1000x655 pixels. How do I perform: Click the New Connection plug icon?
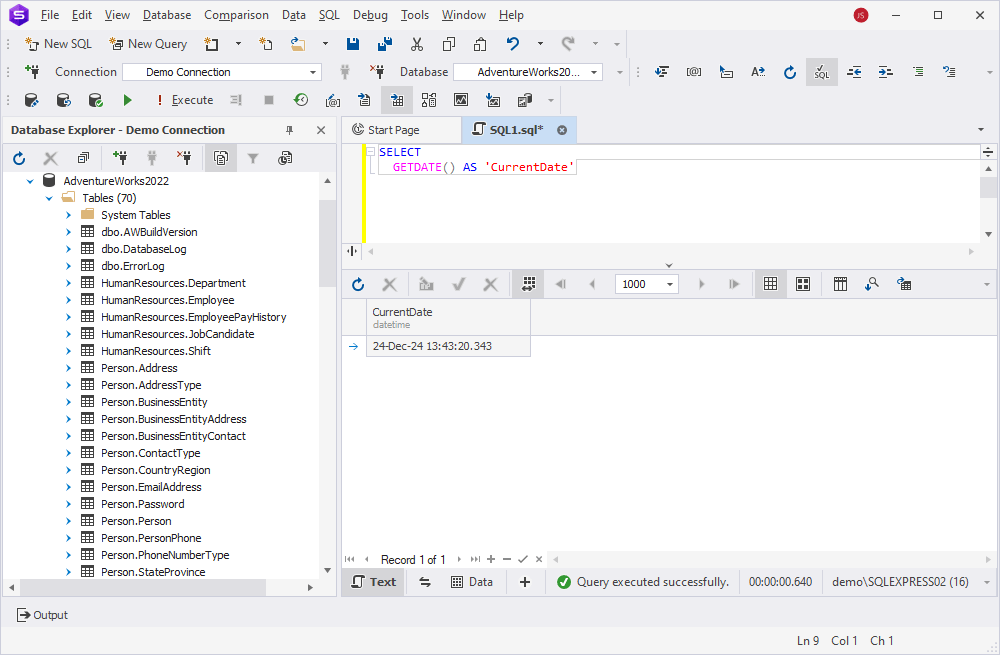pos(32,71)
